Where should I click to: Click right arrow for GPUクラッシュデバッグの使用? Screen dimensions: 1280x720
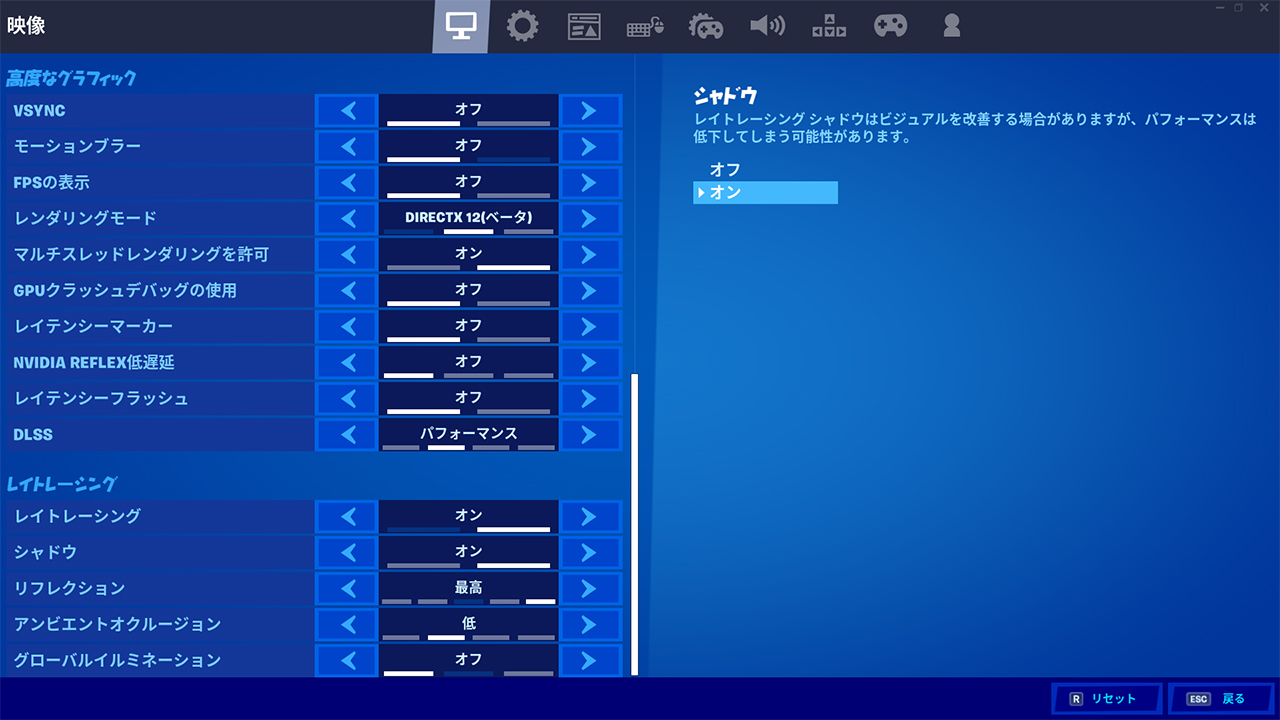590,290
